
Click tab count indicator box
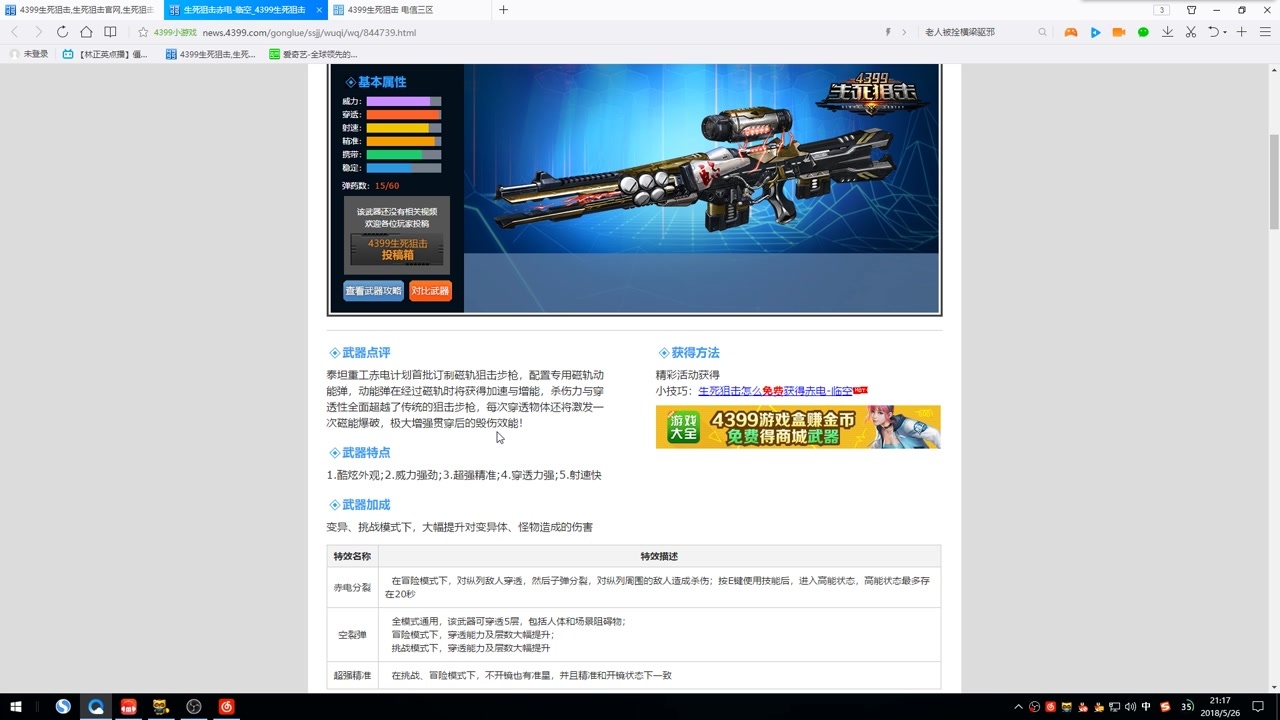(x=1162, y=10)
